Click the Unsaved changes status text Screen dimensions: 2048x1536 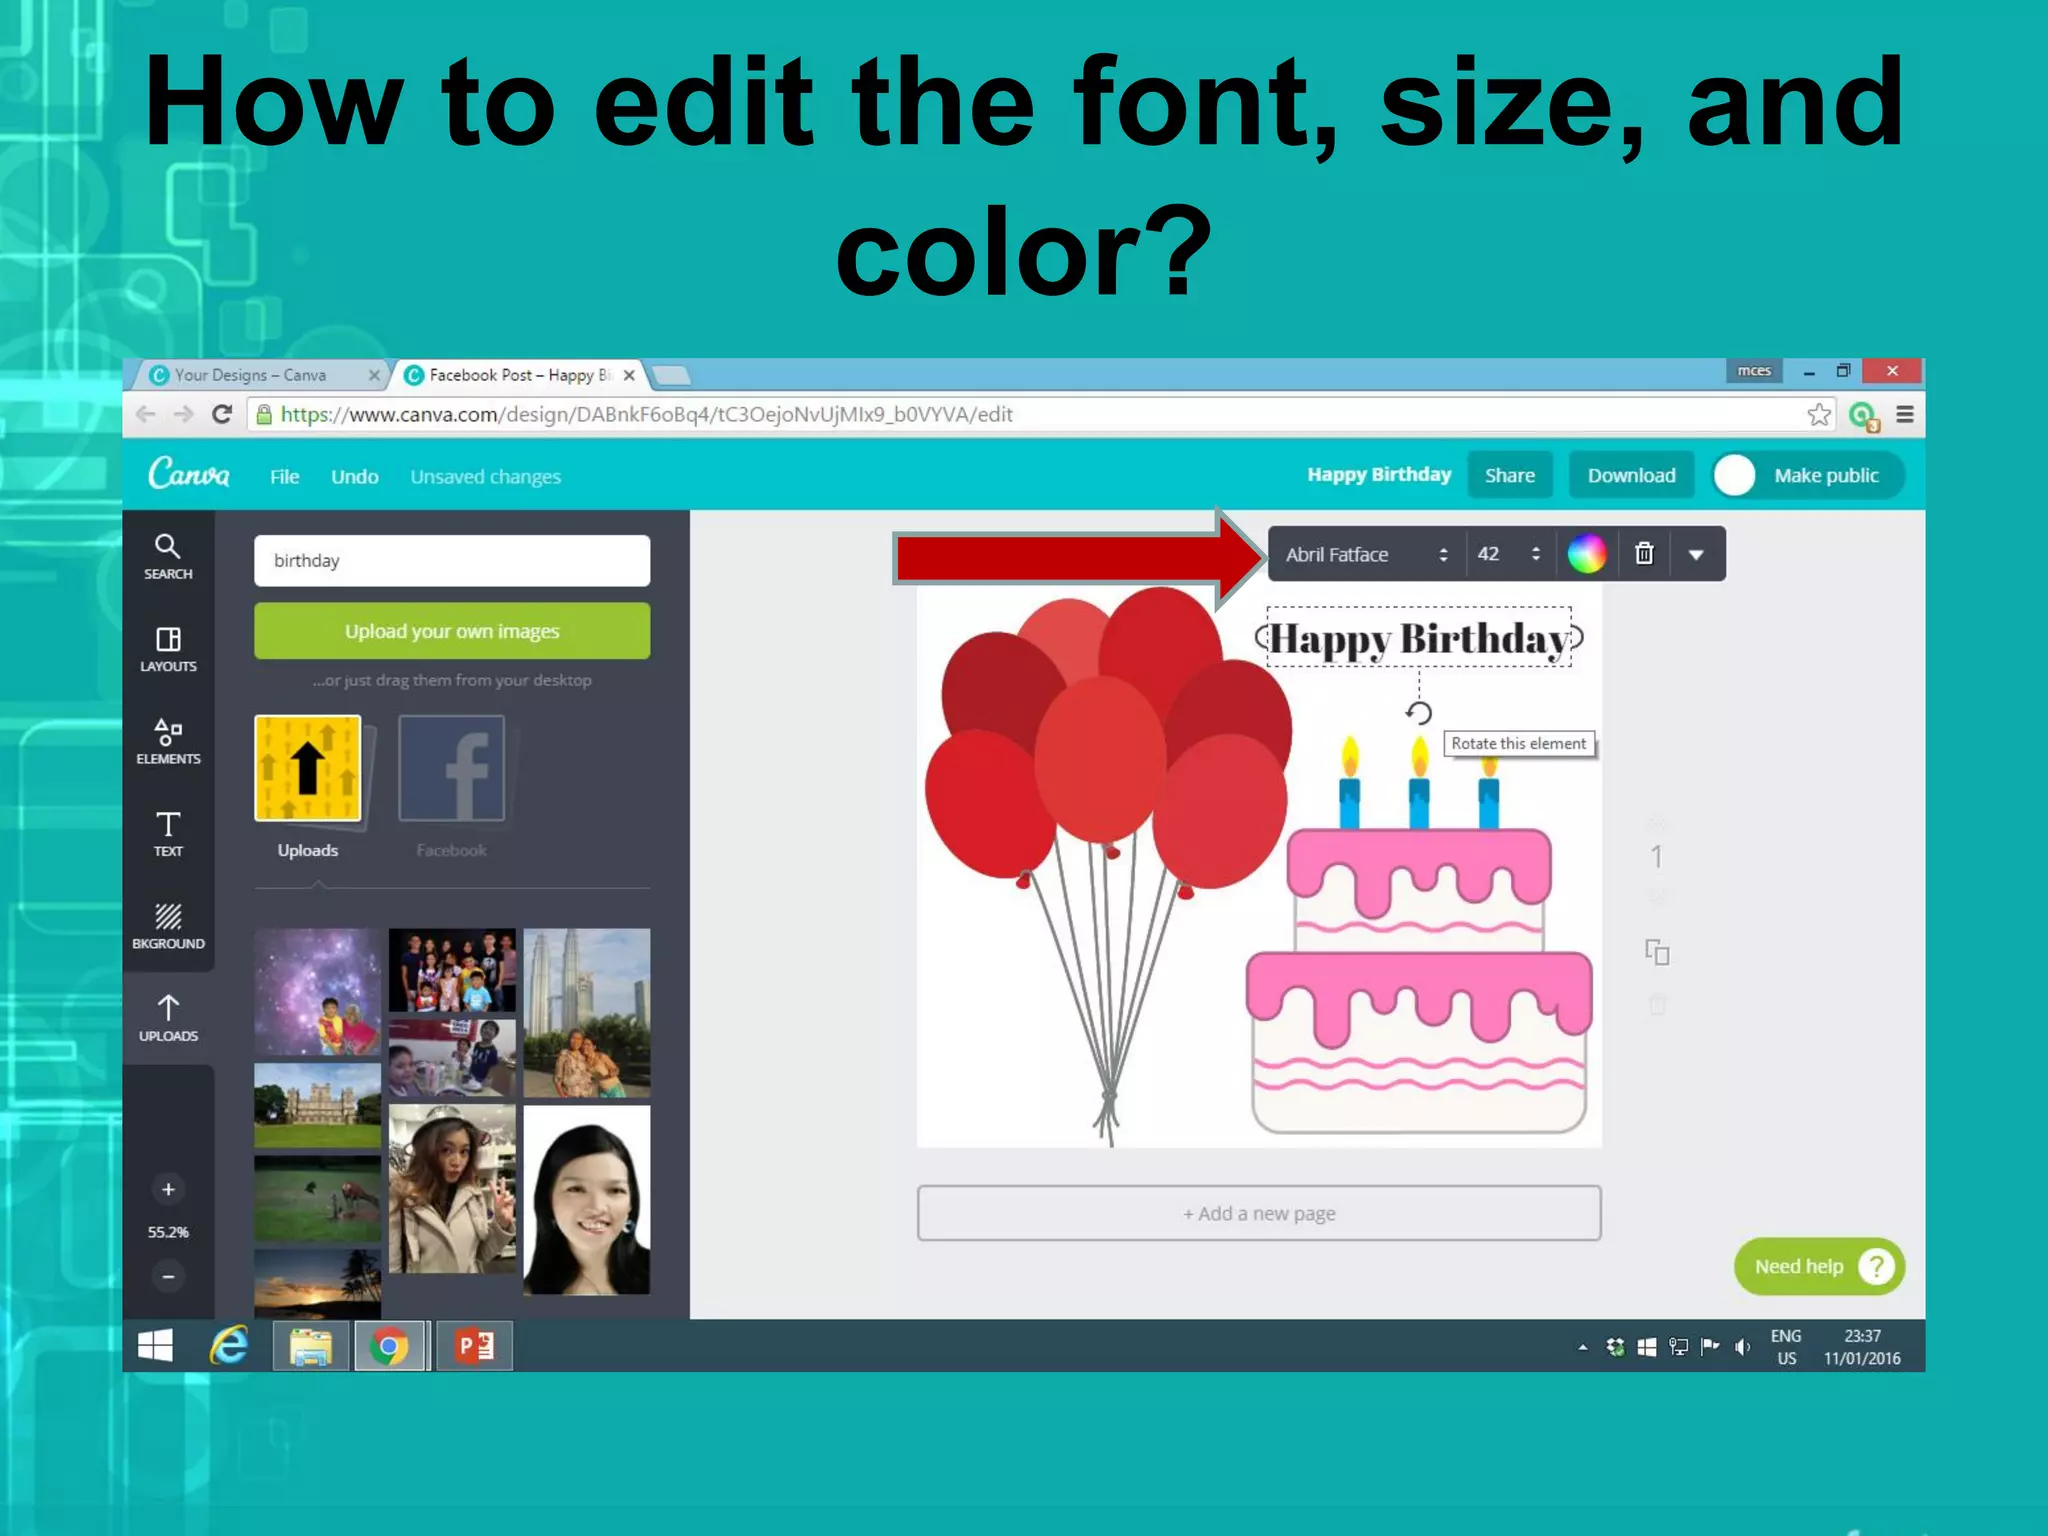pos(485,477)
